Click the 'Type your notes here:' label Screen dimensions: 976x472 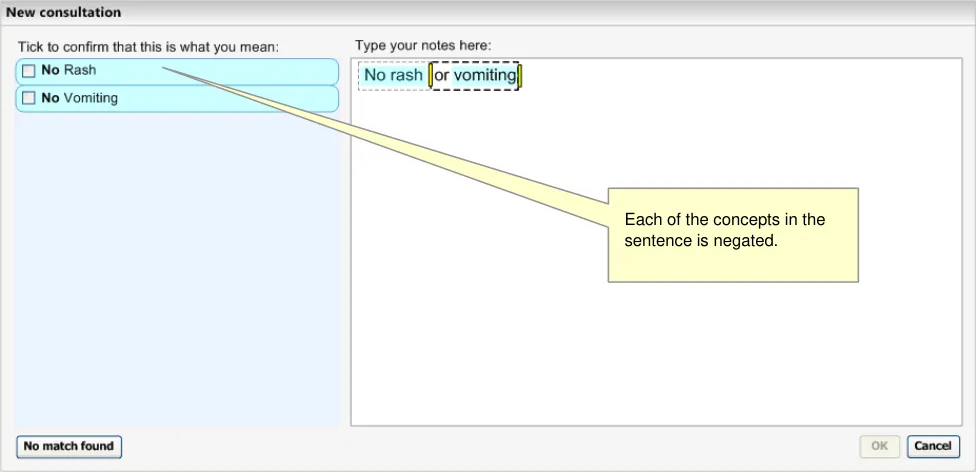pyautogui.click(x=423, y=46)
